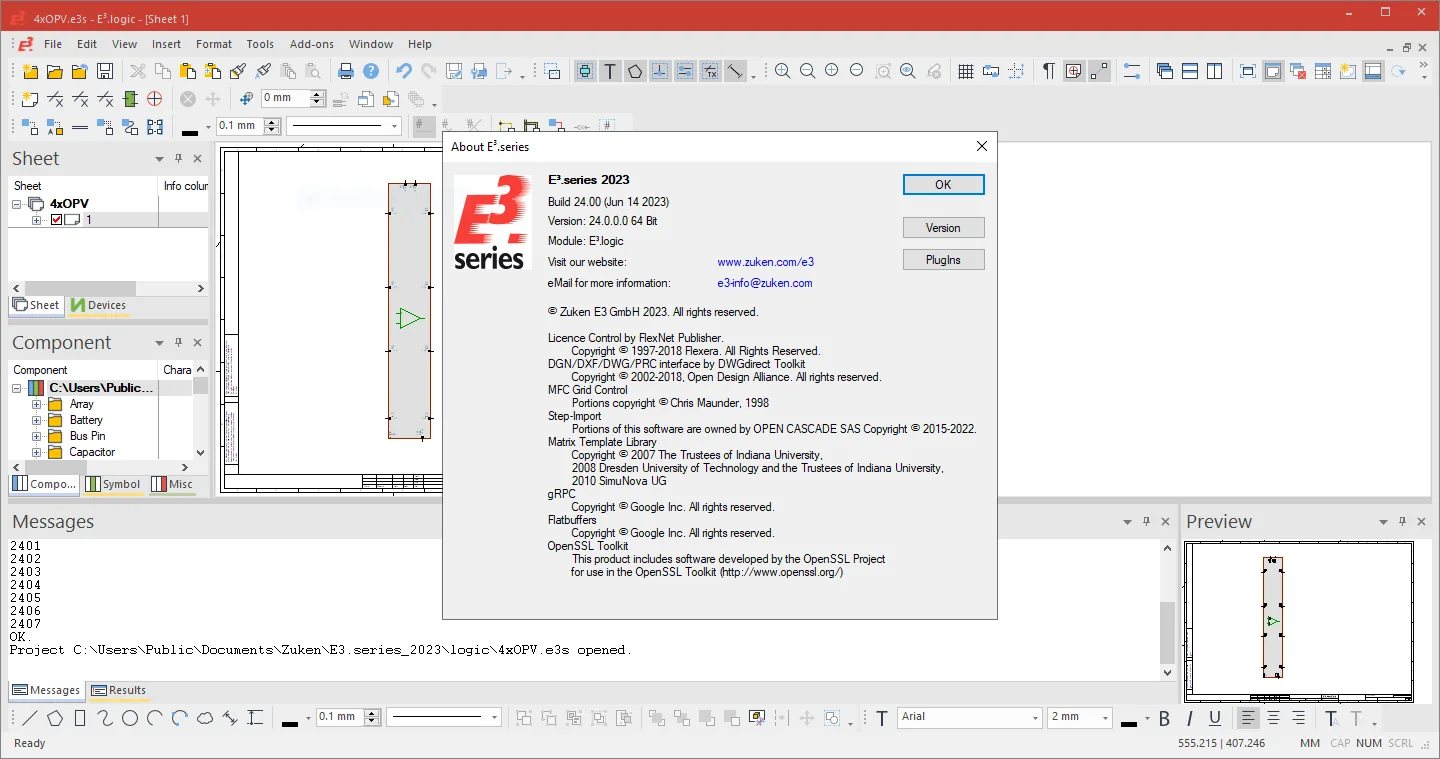
Task: Set text alignment to right
Action: point(1299,718)
